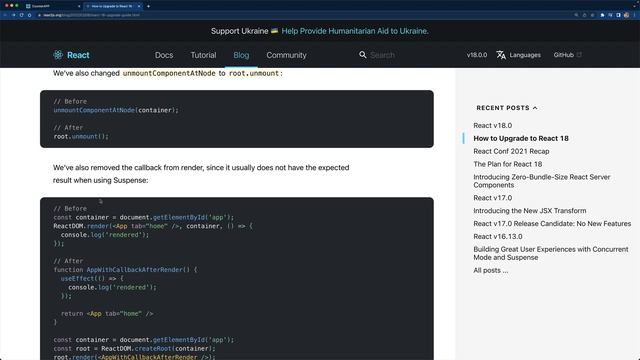Click the Support Ukraine banner text

[240, 31]
